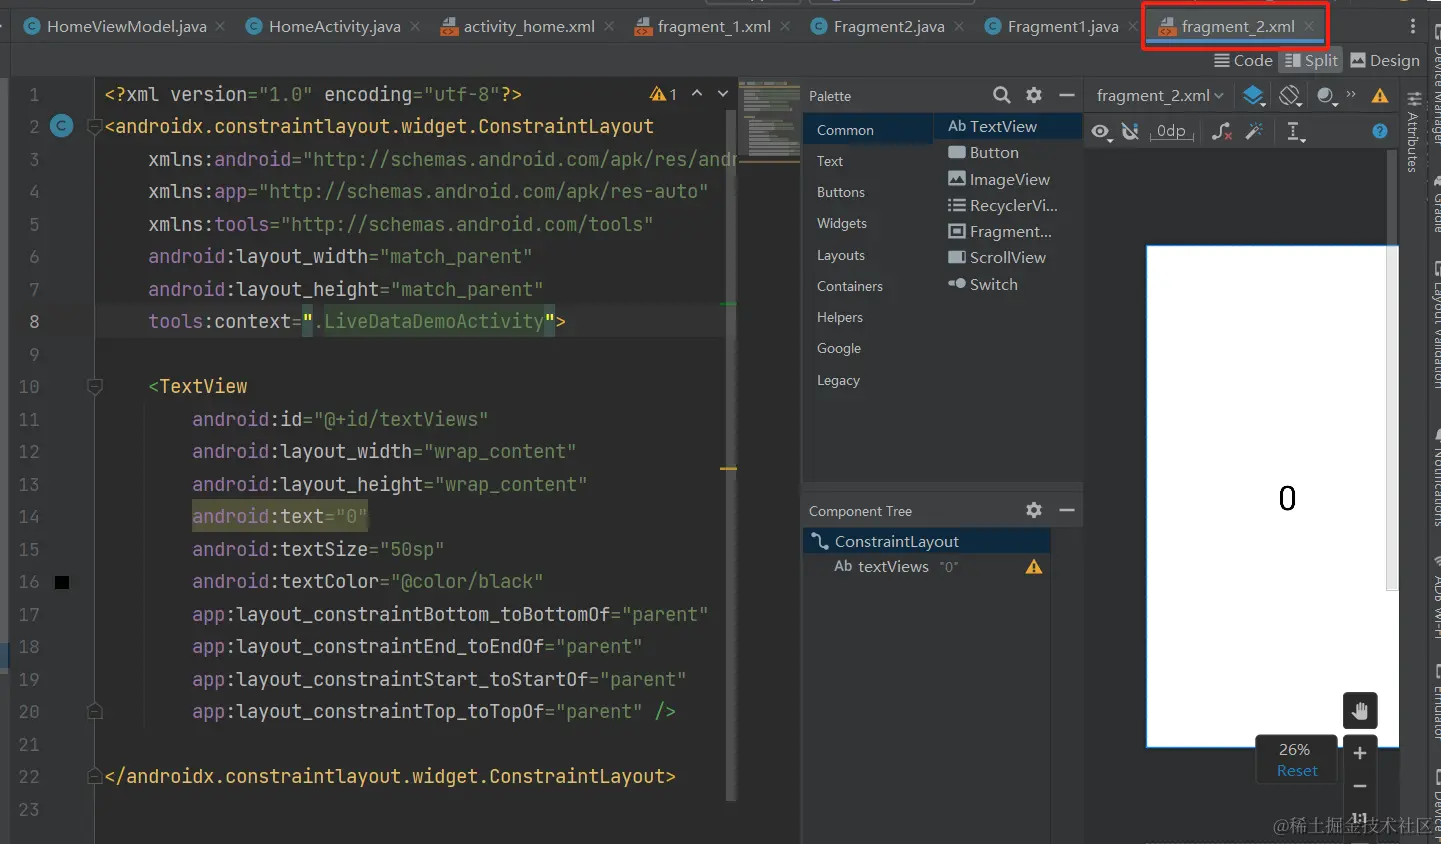Pick Switch widget from palette
The width and height of the screenshot is (1441, 844).
[1008, 284]
